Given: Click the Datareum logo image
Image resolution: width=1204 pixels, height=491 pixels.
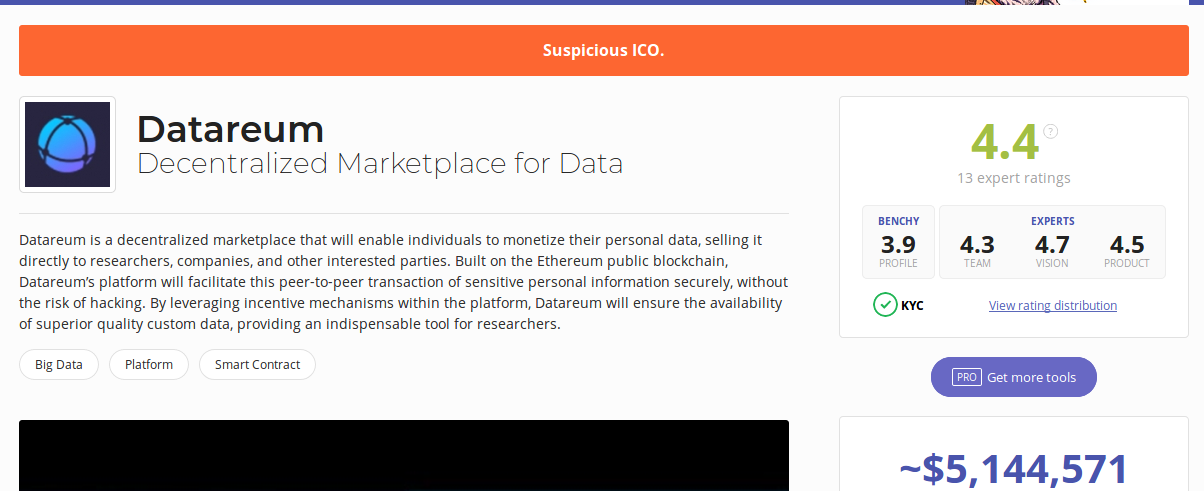Looking at the screenshot, I should coord(67,144).
